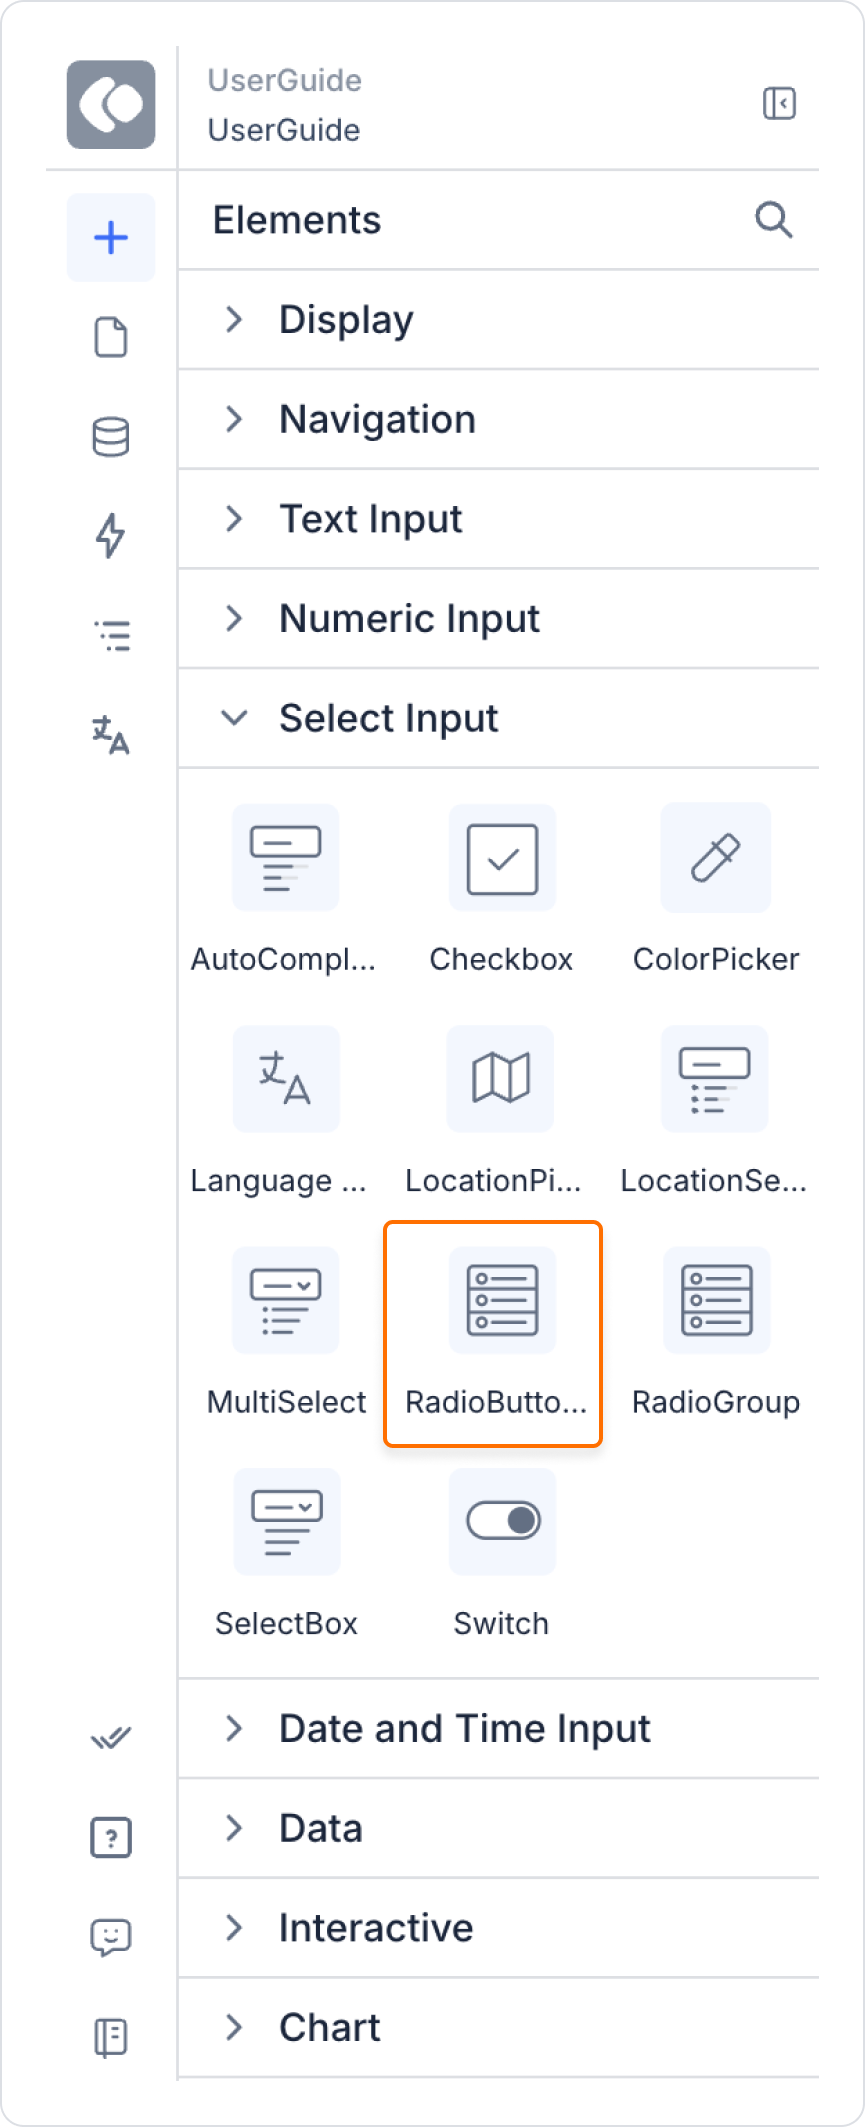Expand the Numeric Input category

click(x=498, y=619)
